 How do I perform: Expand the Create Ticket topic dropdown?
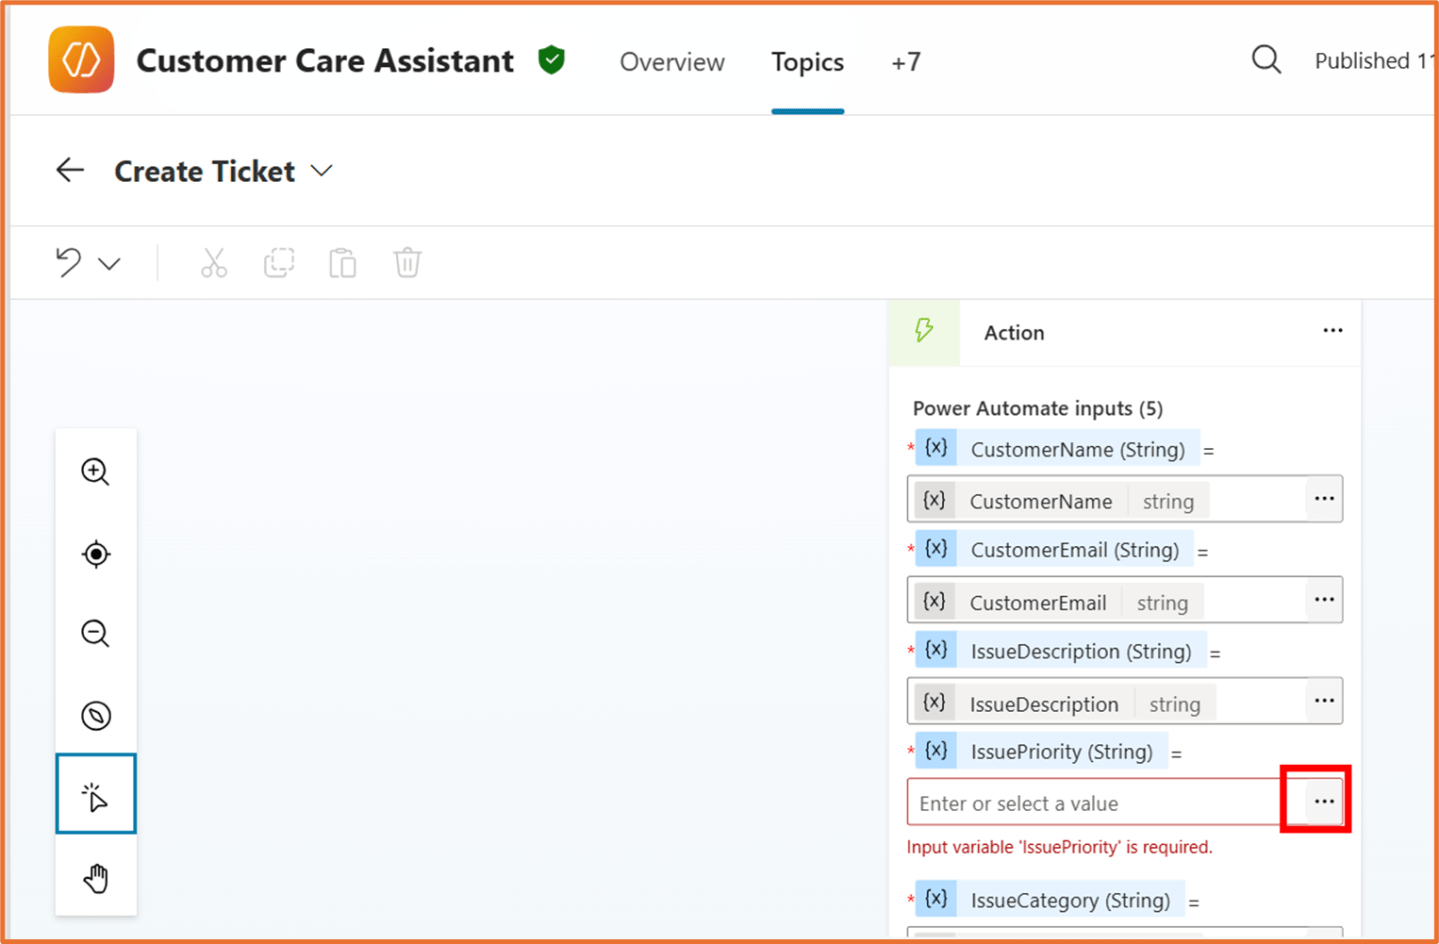pyautogui.click(x=321, y=171)
